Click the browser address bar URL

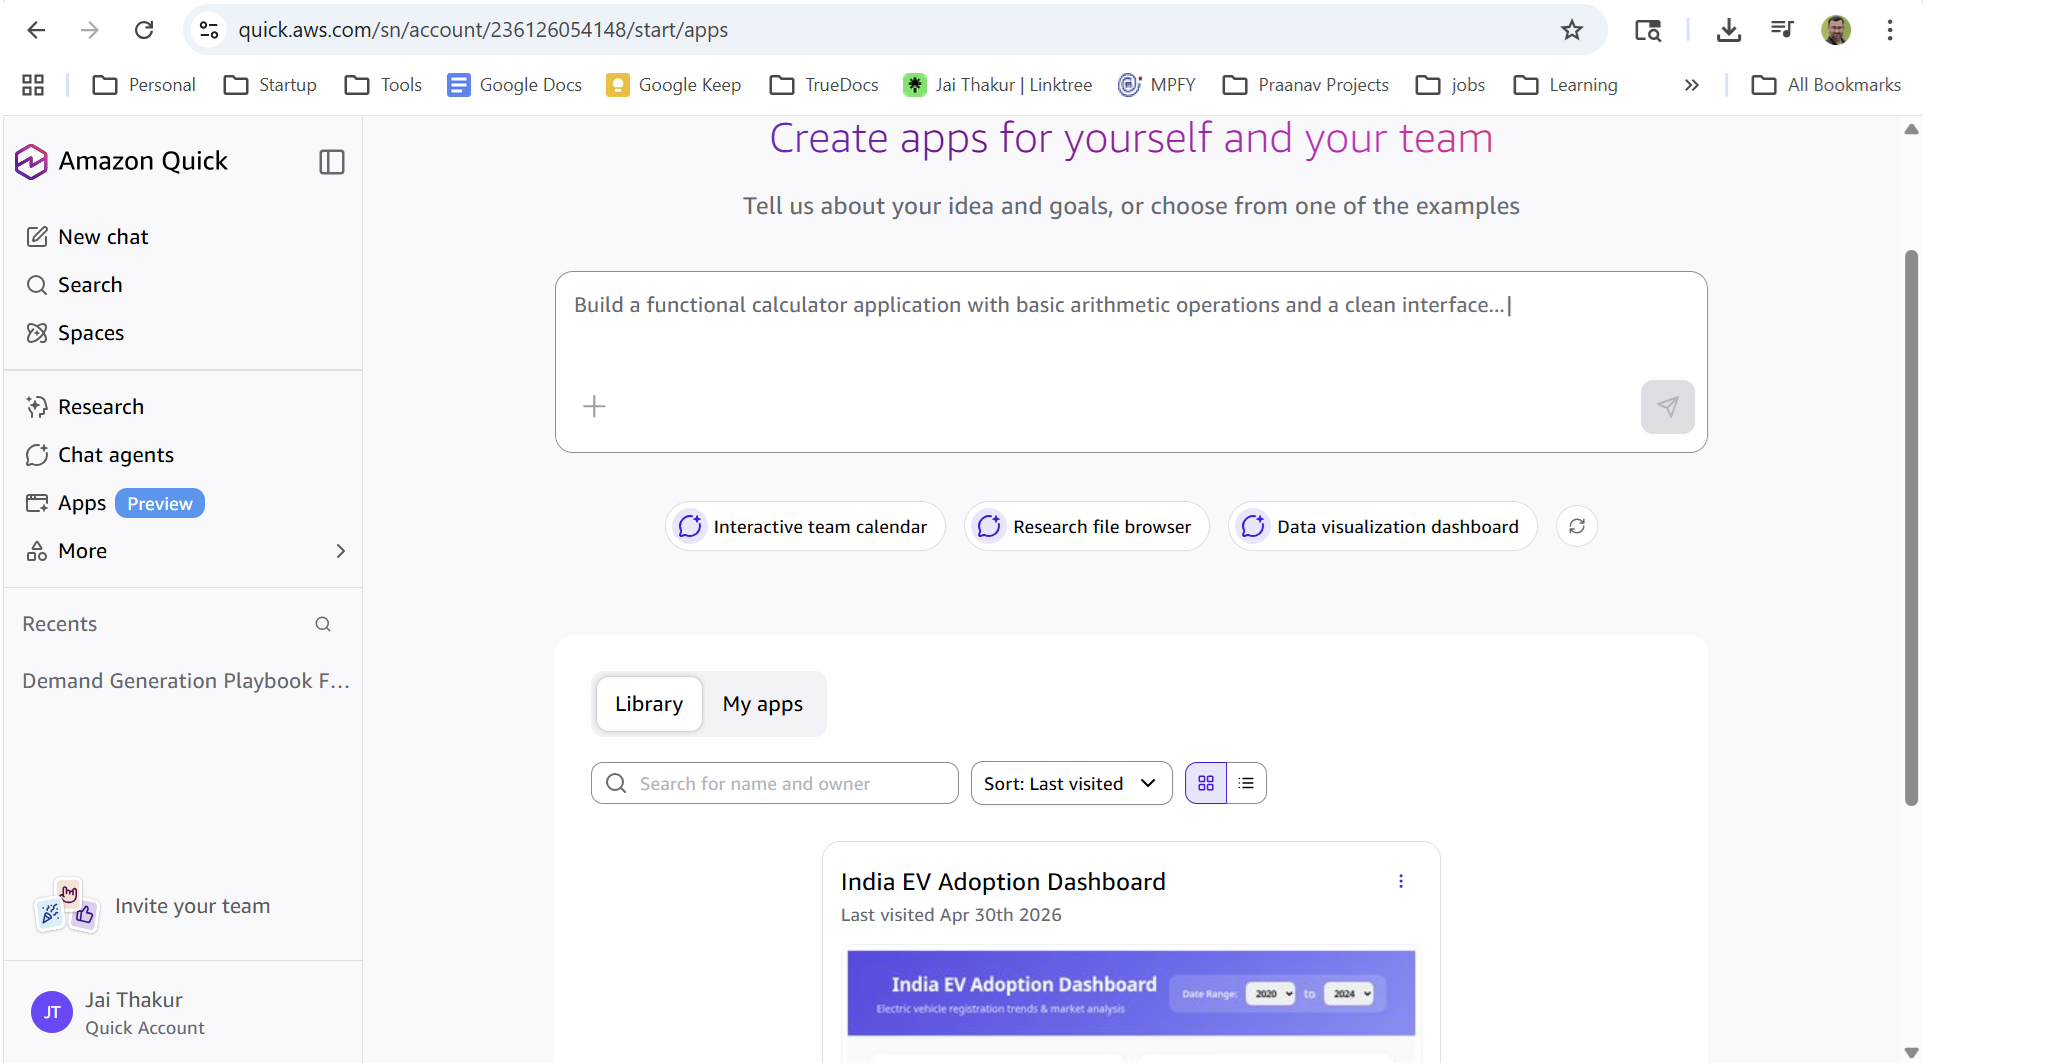pos(483,30)
